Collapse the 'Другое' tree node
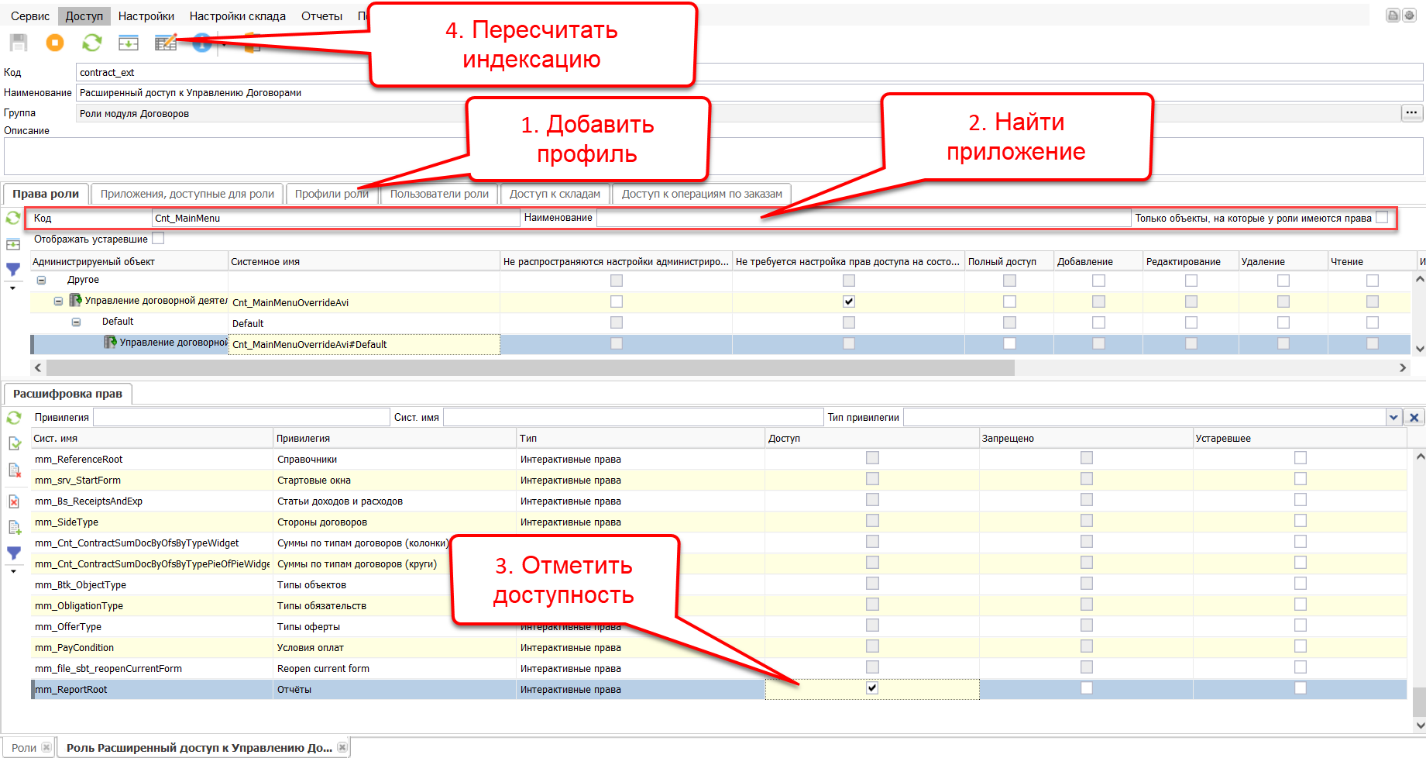Viewport: 1426px width, 758px height. [x=42, y=280]
